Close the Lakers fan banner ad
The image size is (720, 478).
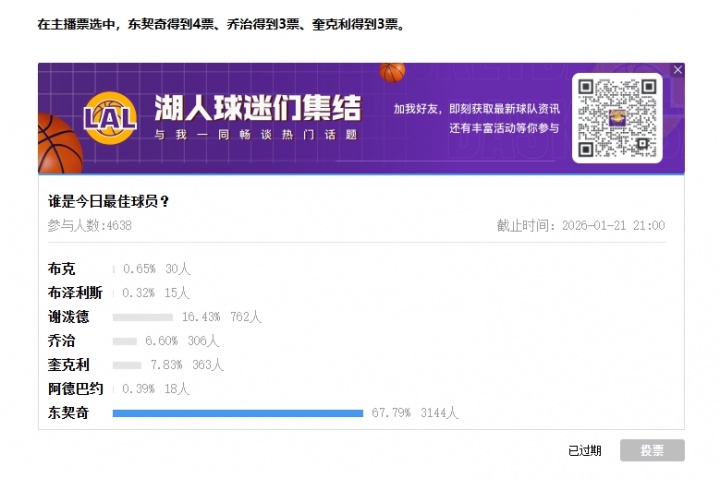pos(677,70)
